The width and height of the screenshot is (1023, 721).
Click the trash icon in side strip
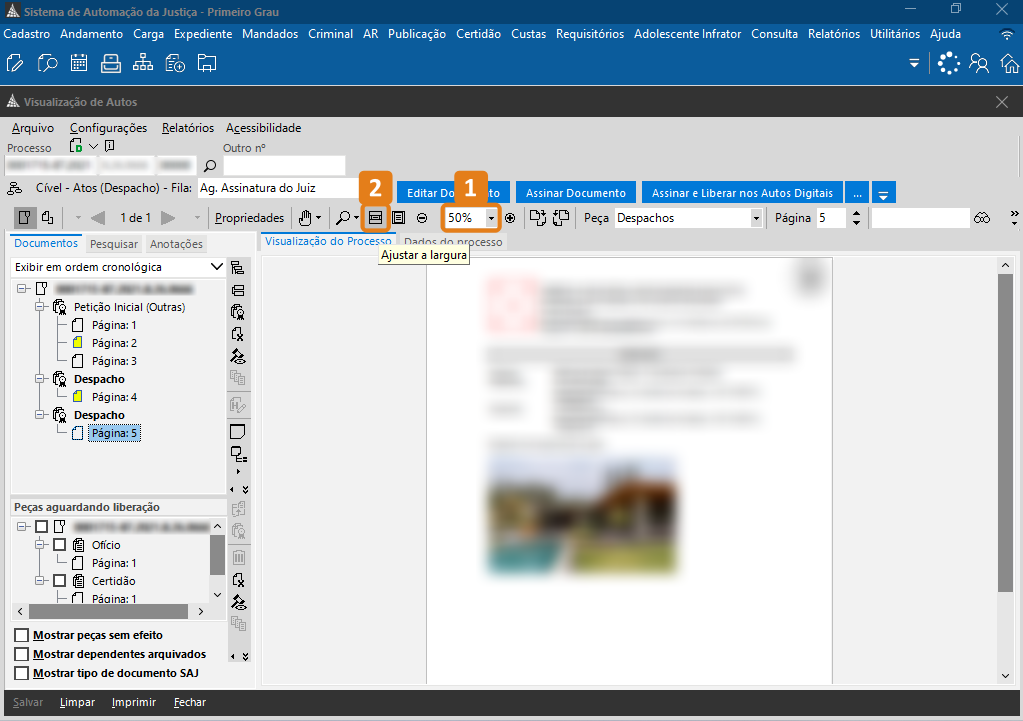coord(239,557)
